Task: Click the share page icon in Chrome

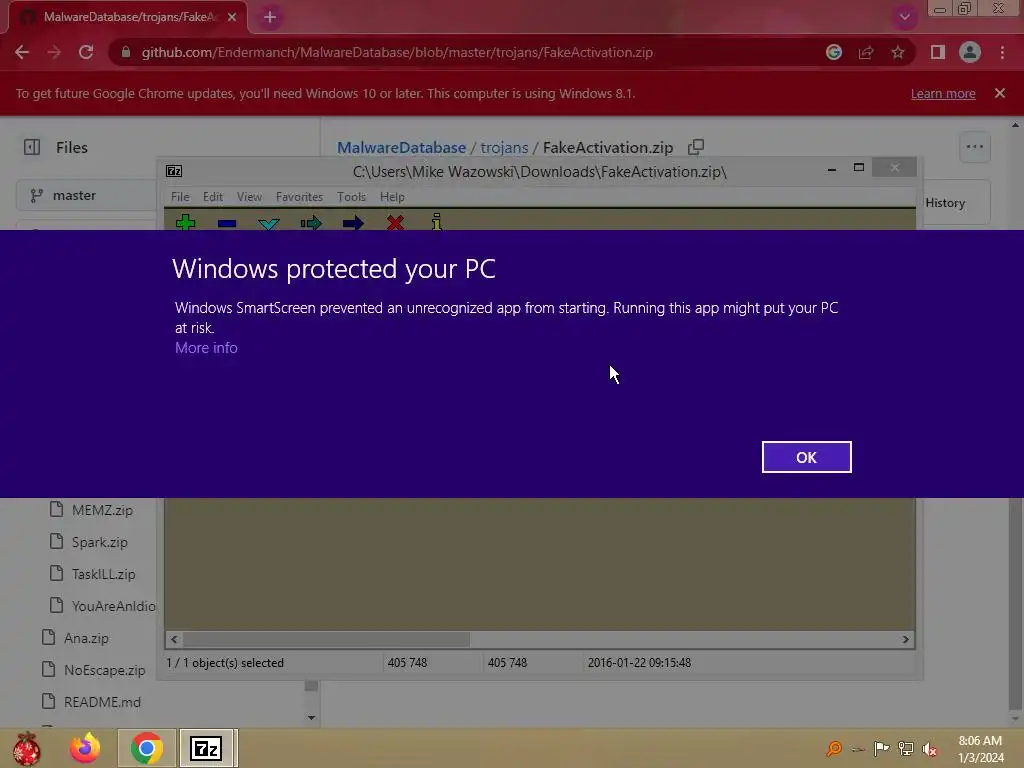Action: point(866,52)
